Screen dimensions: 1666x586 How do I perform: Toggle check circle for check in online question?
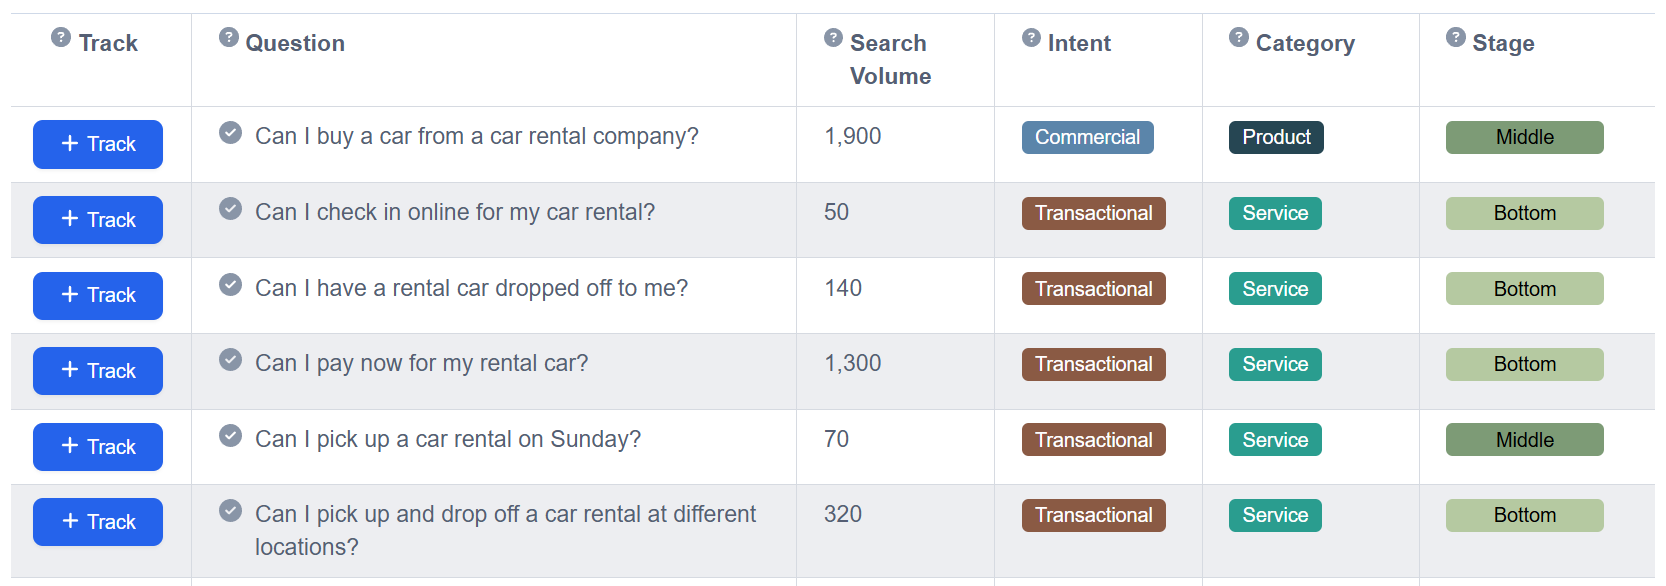pos(231,209)
